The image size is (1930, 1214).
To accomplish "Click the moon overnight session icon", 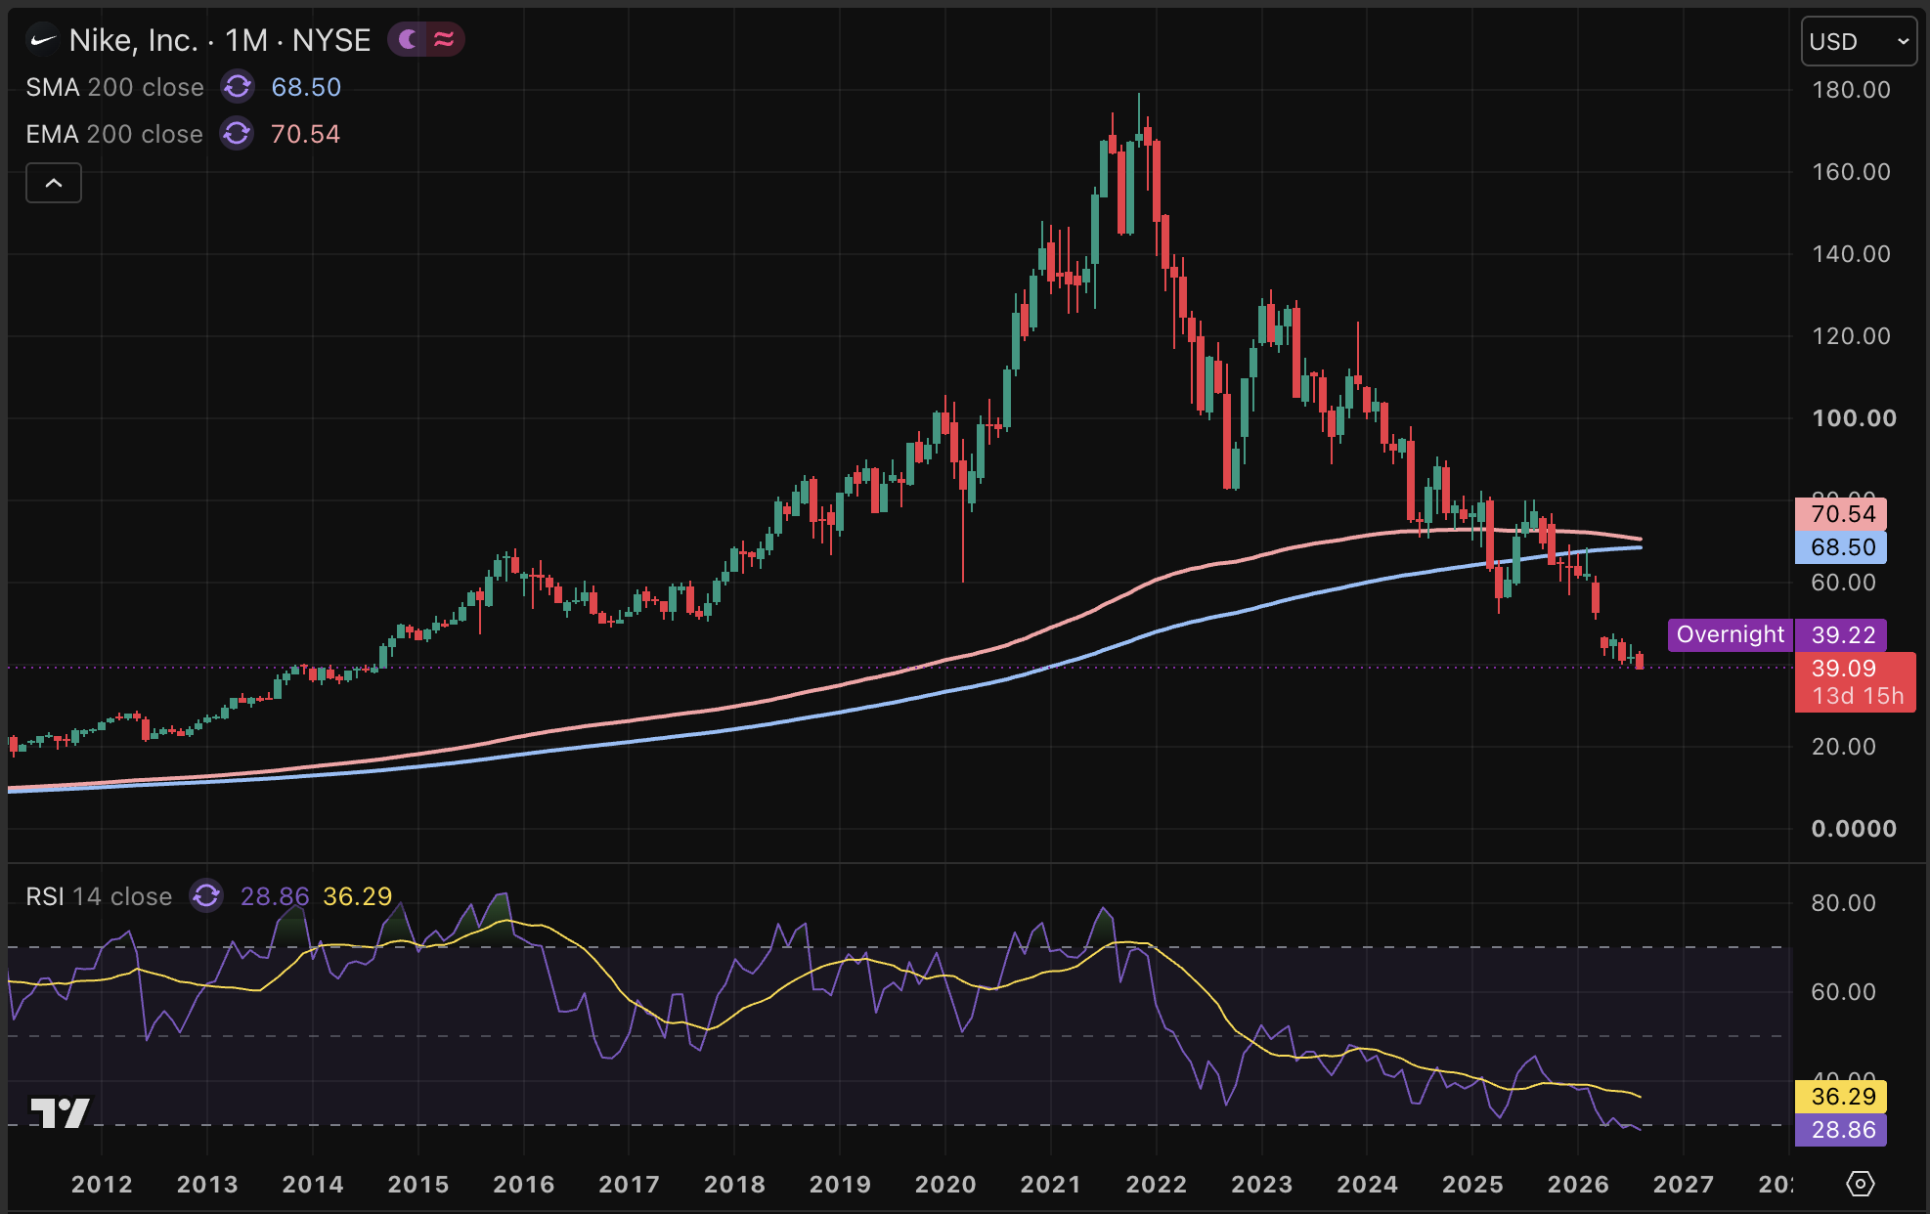I will pyautogui.click(x=408, y=40).
